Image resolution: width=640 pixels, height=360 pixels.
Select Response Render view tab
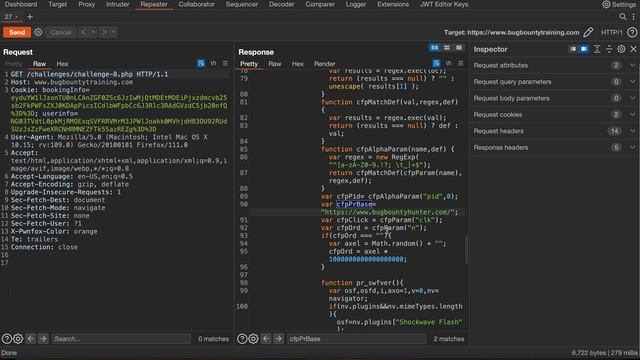tap(324, 64)
